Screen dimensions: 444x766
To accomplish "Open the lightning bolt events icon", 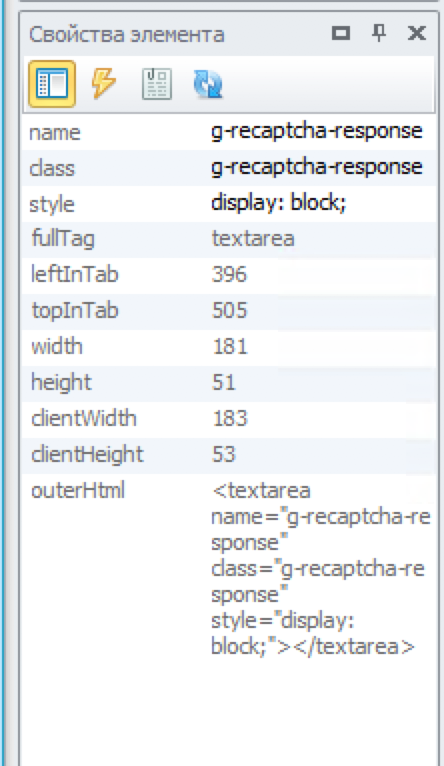I will click(x=104, y=84).
